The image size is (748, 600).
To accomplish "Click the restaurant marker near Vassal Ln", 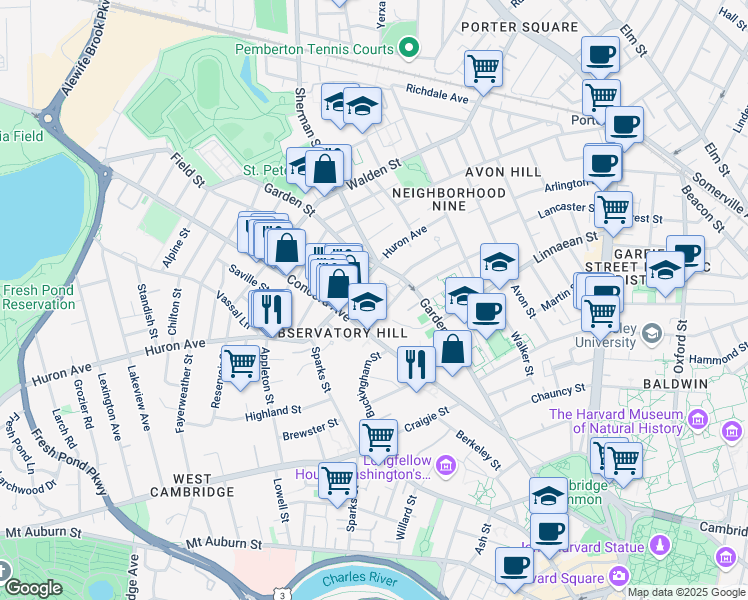I will click(x=272, y=310).
